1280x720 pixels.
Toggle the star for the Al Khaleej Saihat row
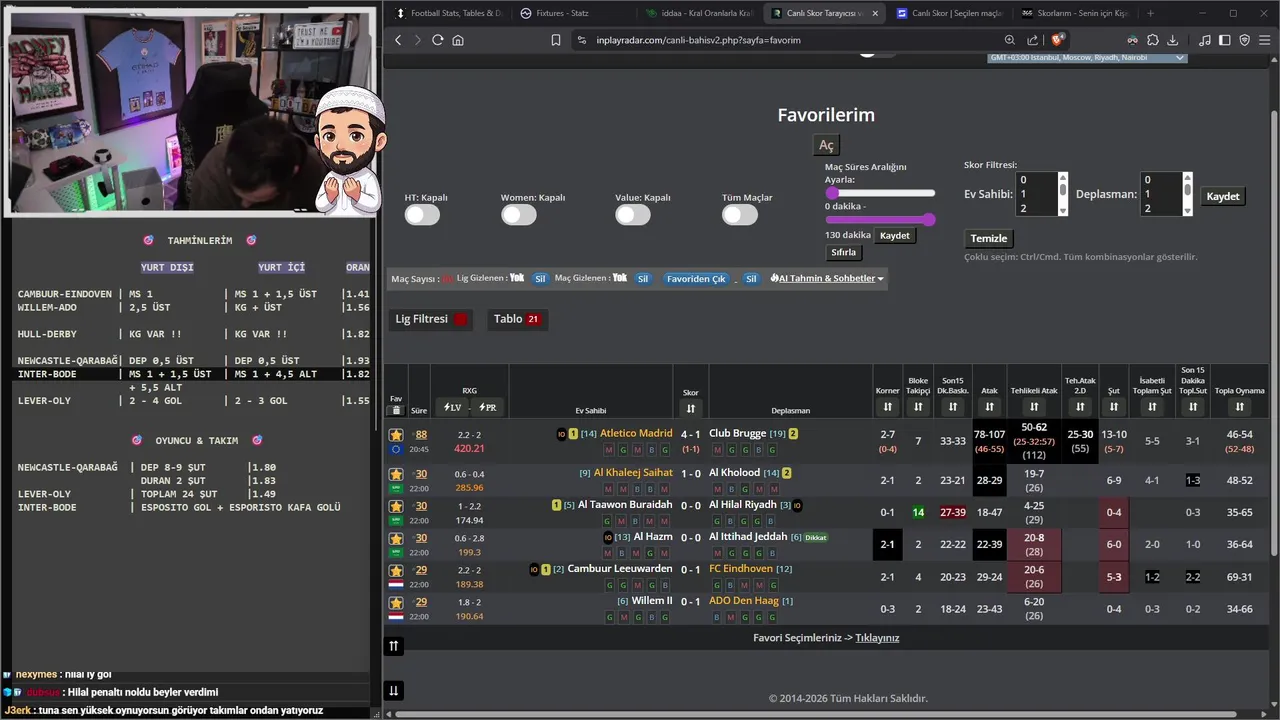click(396, 474)
